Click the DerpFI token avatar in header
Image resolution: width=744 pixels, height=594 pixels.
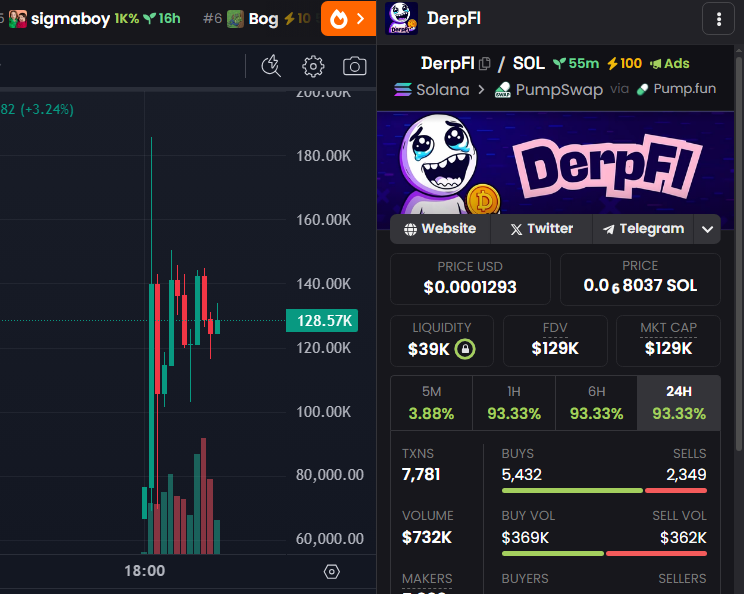[x=401, y=19]
